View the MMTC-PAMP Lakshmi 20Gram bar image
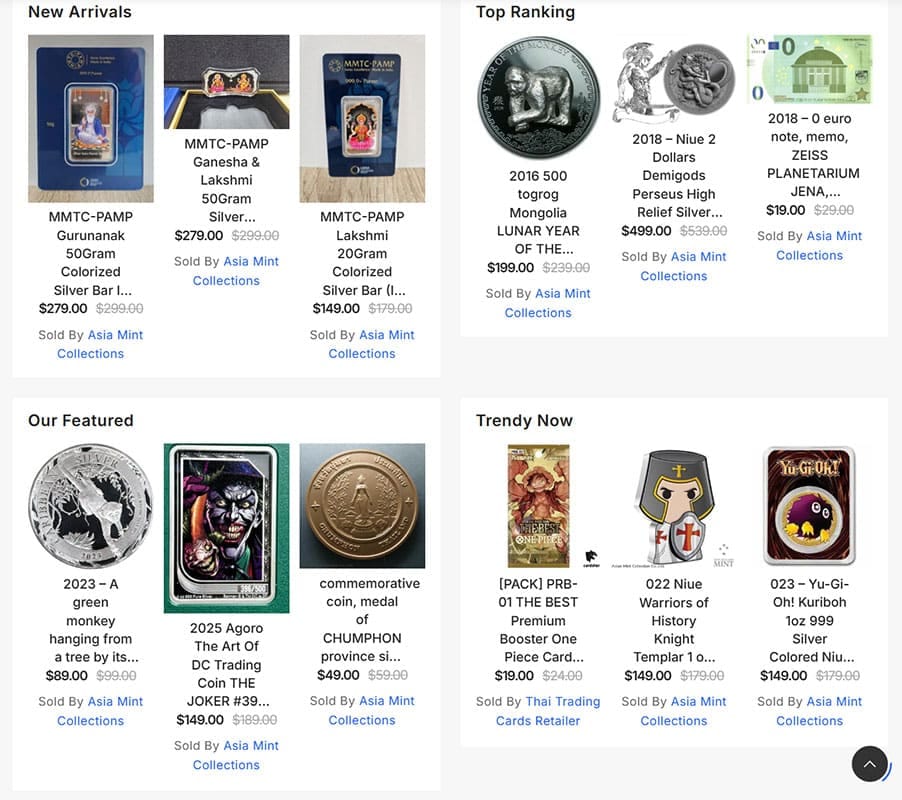Screen dimensions: 902x800 (362, 118)
